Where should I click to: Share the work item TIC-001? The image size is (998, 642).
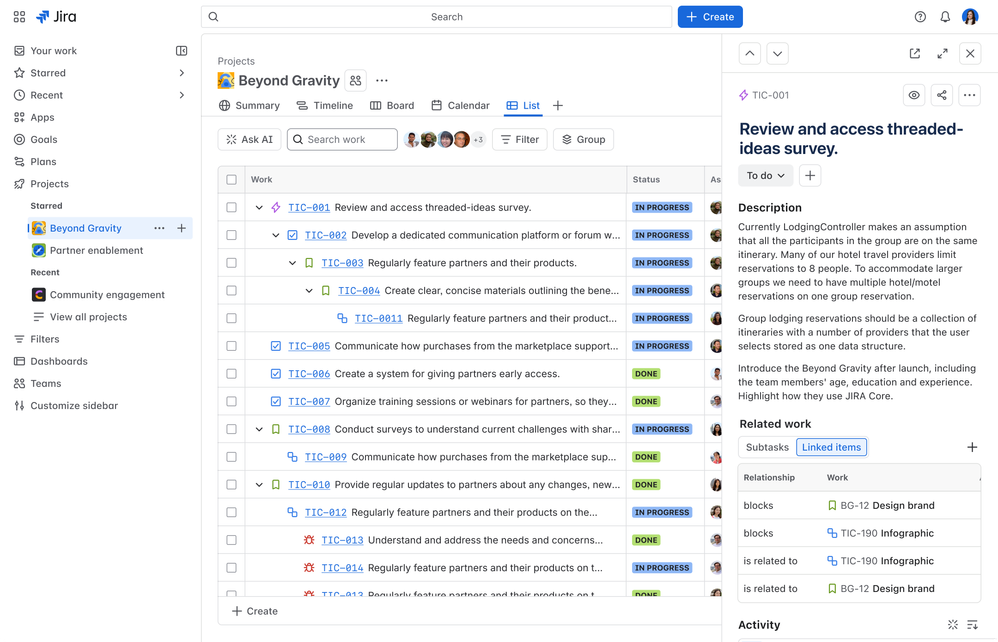tap(941, 95)
